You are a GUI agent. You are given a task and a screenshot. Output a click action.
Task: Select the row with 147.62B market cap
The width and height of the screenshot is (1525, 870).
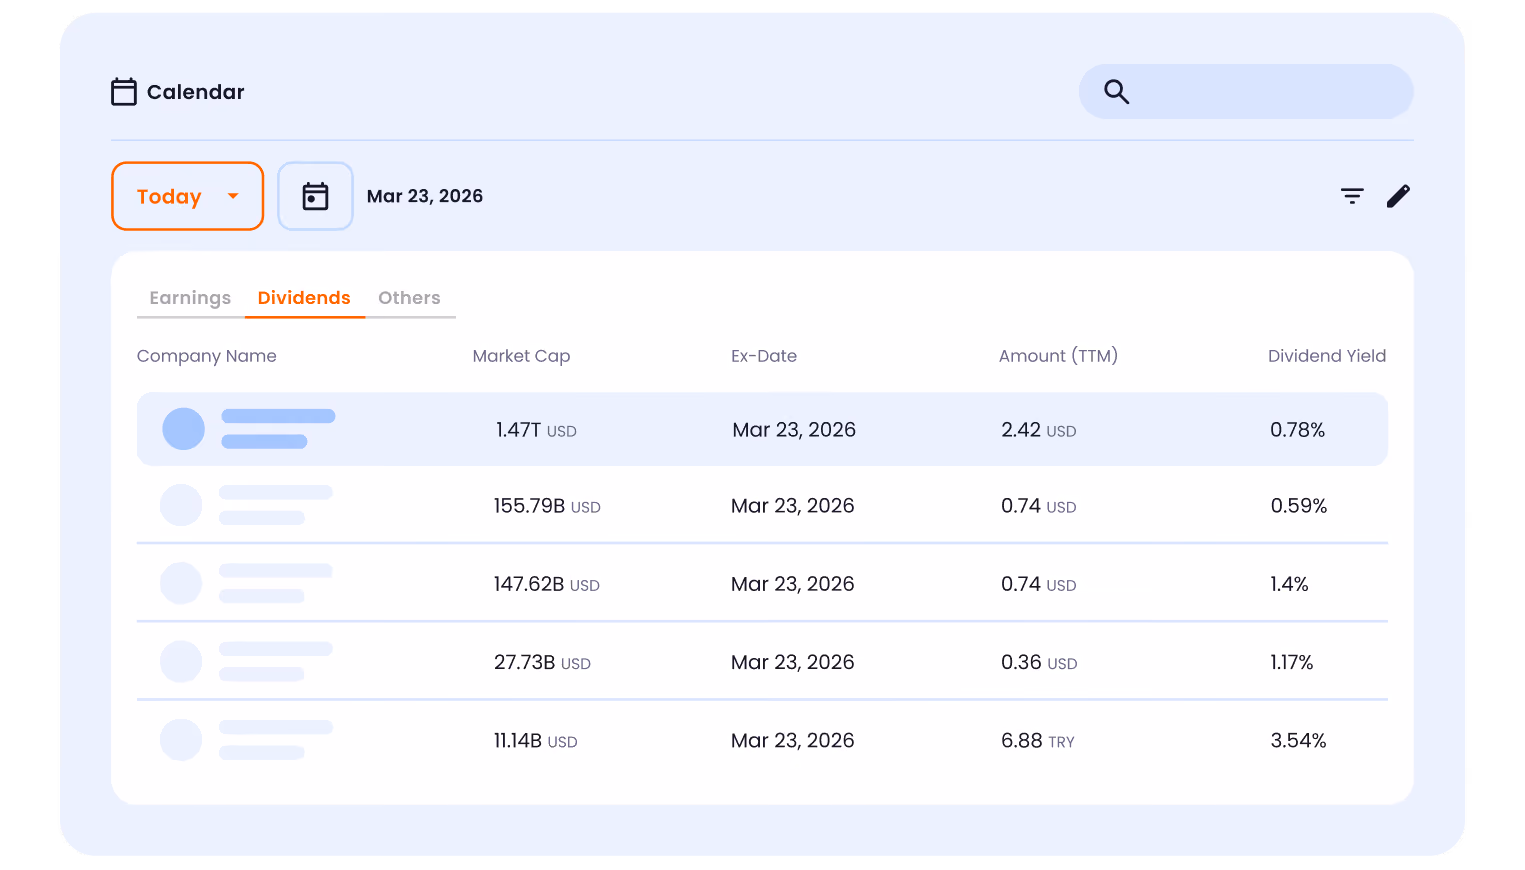pos(762,583)
